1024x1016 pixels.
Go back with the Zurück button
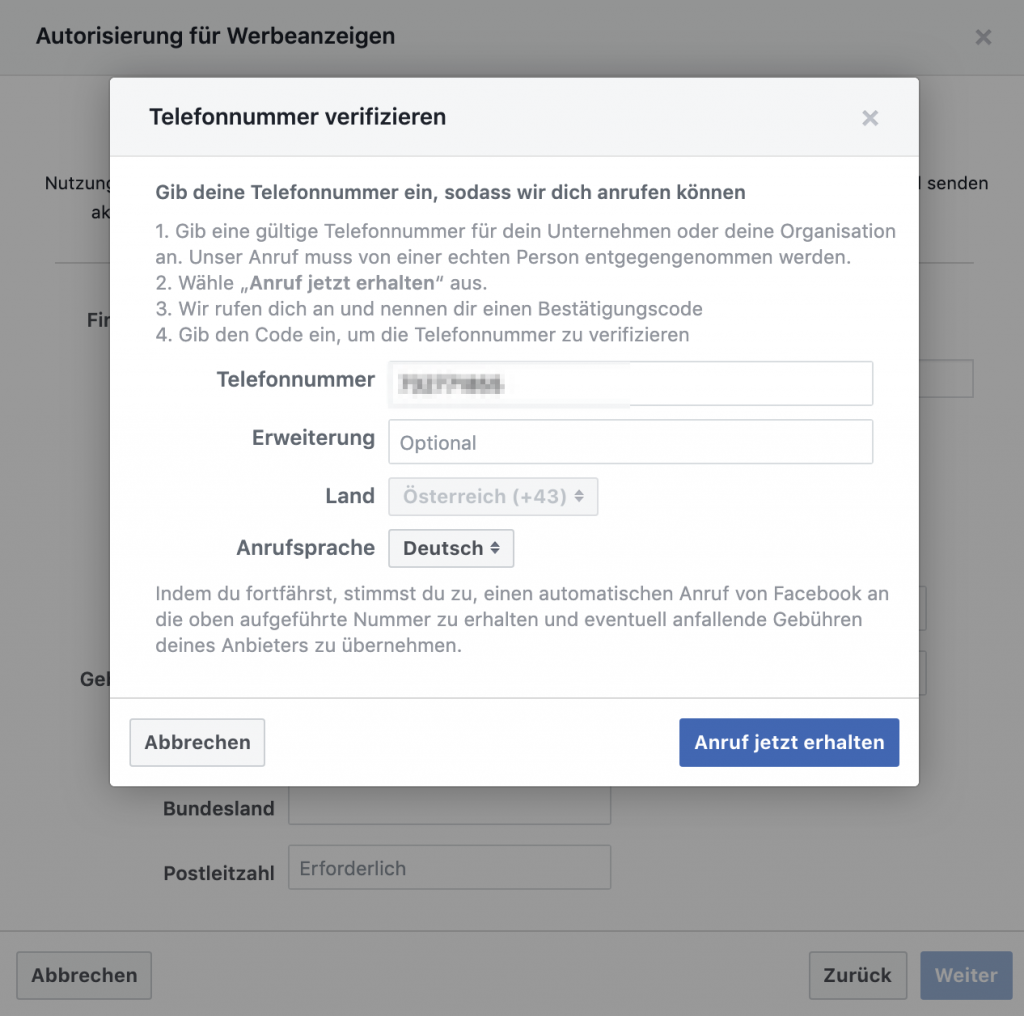click(857, 975)
